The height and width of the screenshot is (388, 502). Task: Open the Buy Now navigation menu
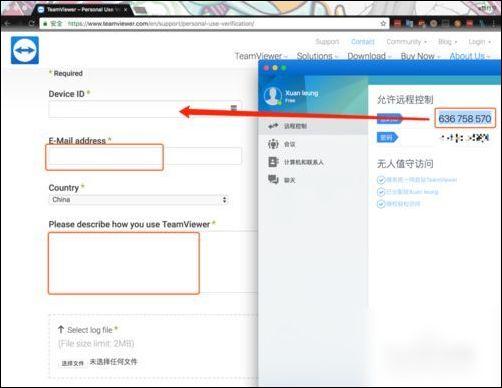[x=420, y=56]
